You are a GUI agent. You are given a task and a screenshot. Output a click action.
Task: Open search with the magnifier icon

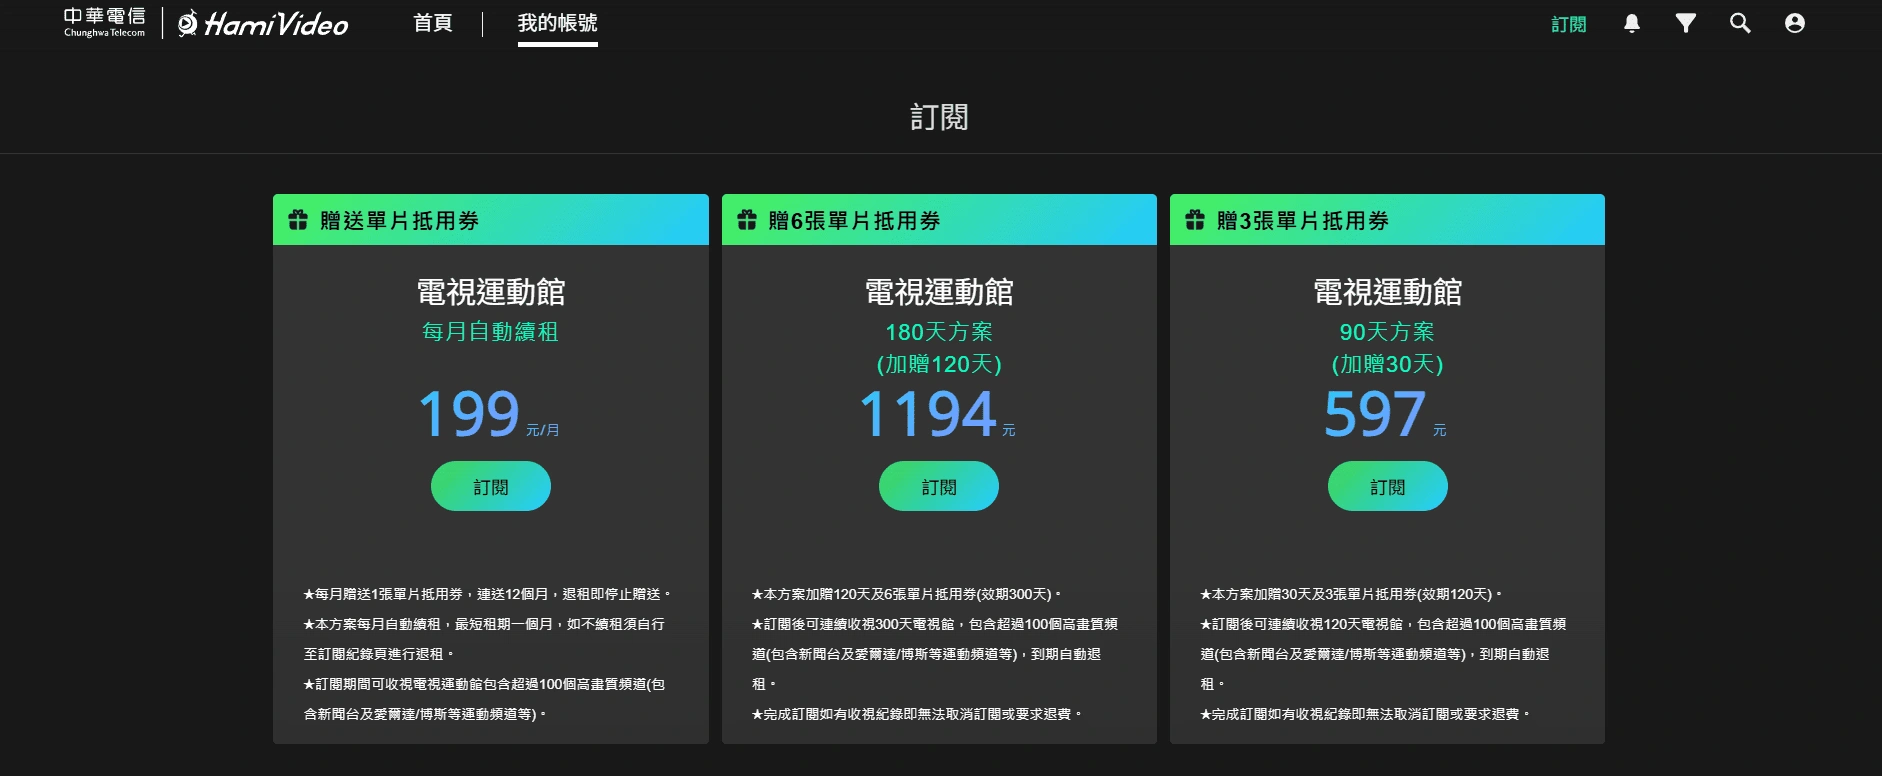(1740, 23)
